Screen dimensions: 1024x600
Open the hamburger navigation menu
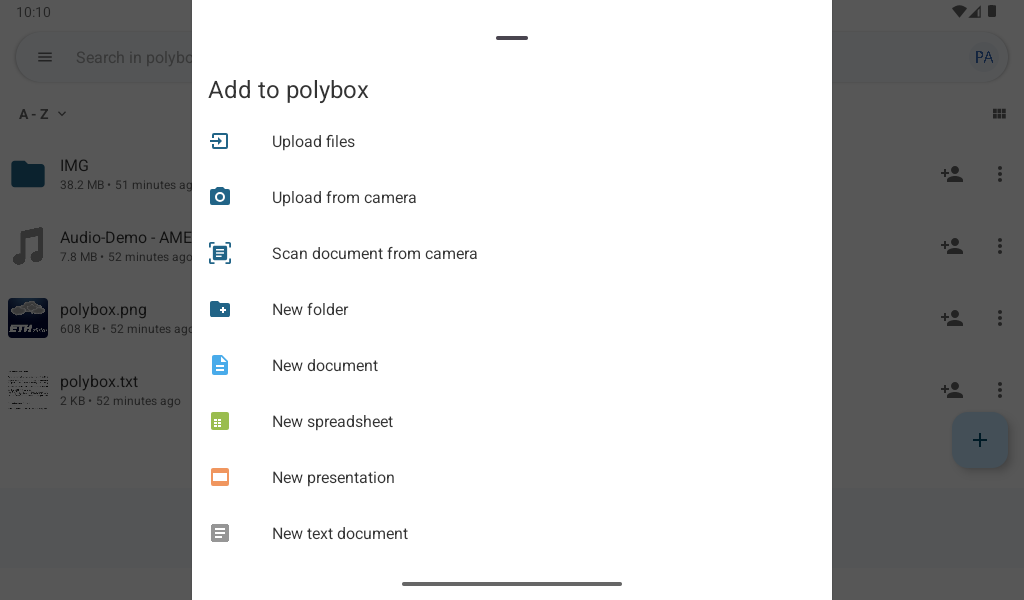click(44, 57)
